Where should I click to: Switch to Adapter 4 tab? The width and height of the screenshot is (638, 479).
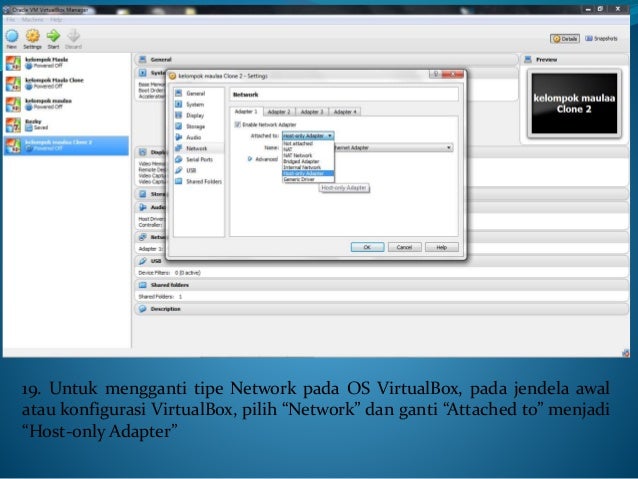pos(345,112)
